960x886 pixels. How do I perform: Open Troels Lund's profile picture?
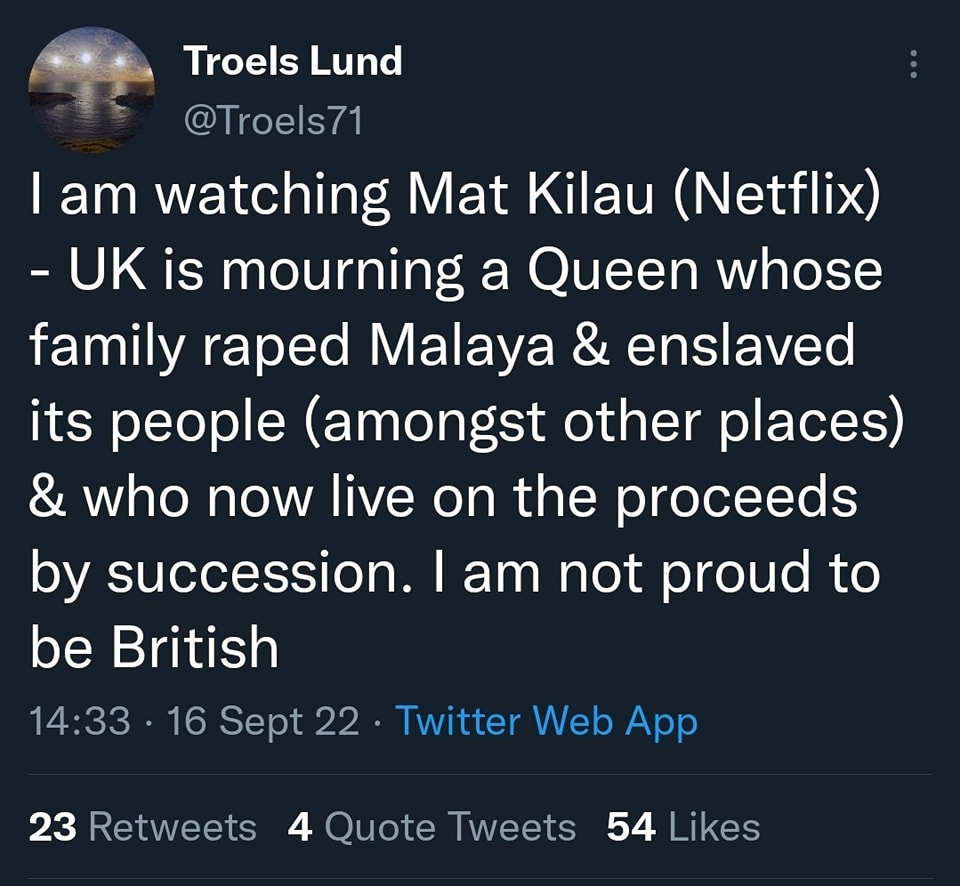[x=91, y=89]
